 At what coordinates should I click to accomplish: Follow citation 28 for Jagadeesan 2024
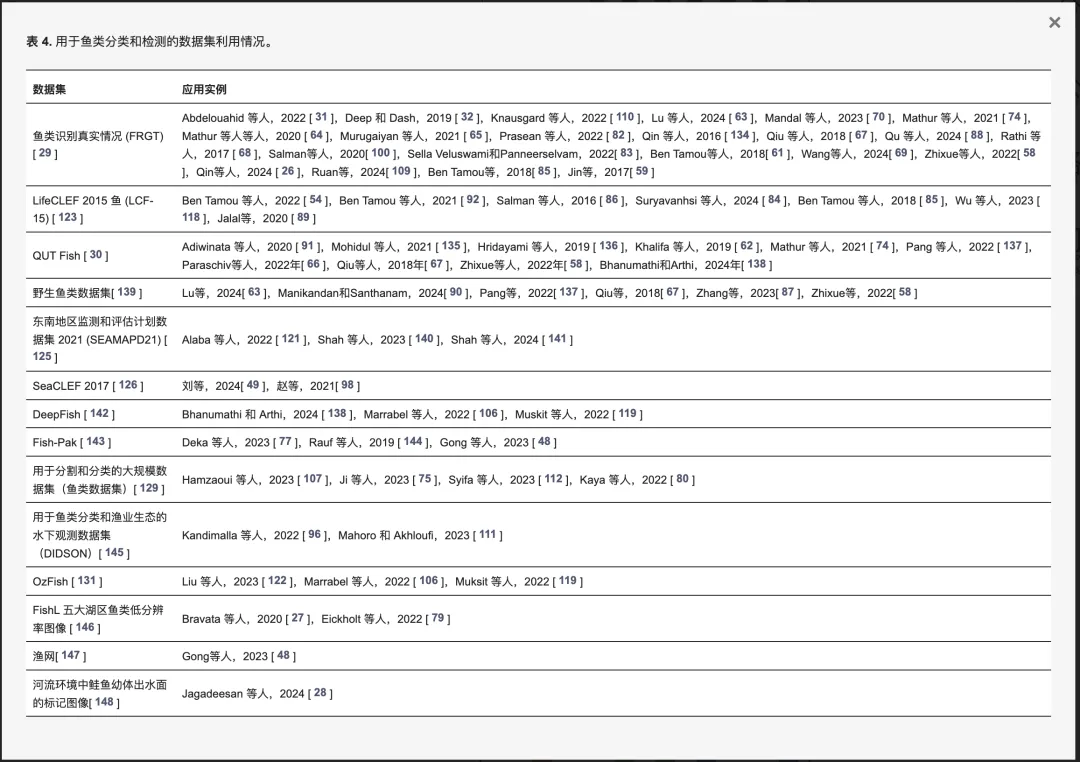(x=320, y=692)
